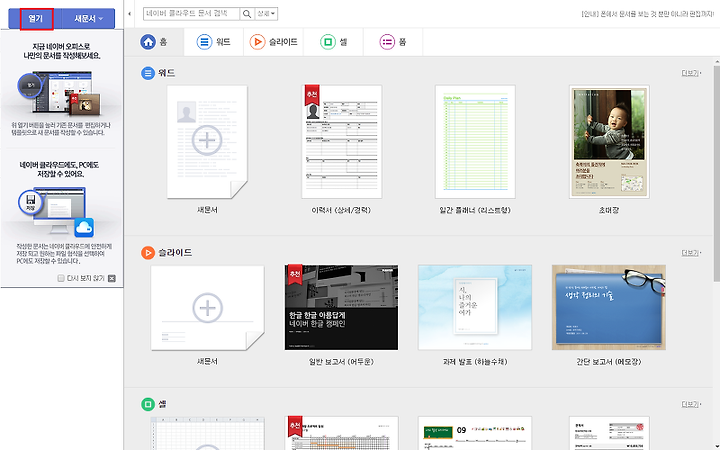
Task: Switch to the 셀 tab
Action: pos(333,42)
